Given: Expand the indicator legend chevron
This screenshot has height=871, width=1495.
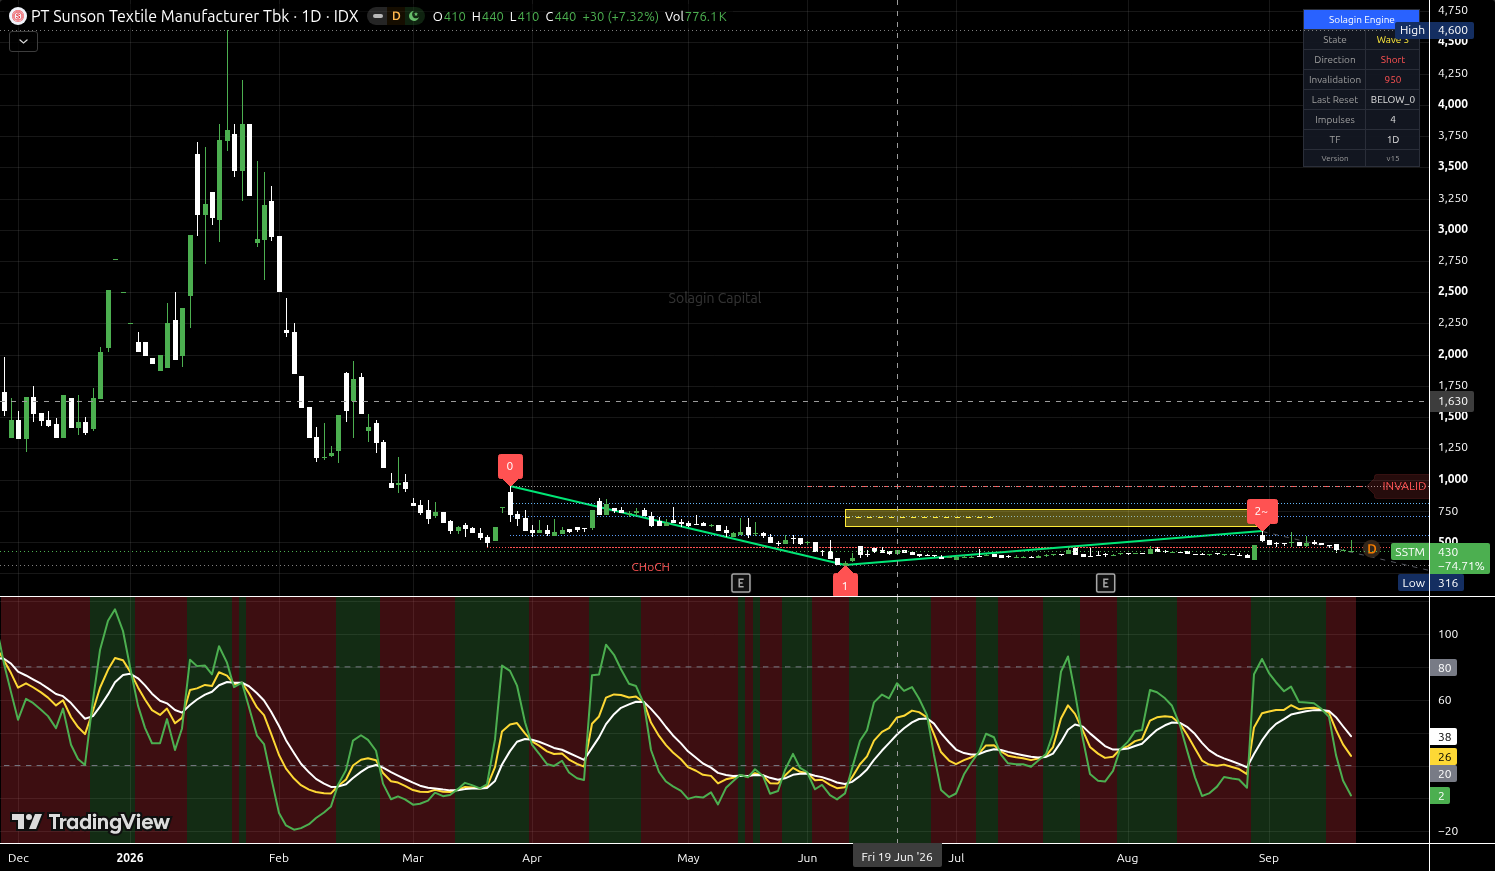Looking at the screenshot, I should [23, 42].
